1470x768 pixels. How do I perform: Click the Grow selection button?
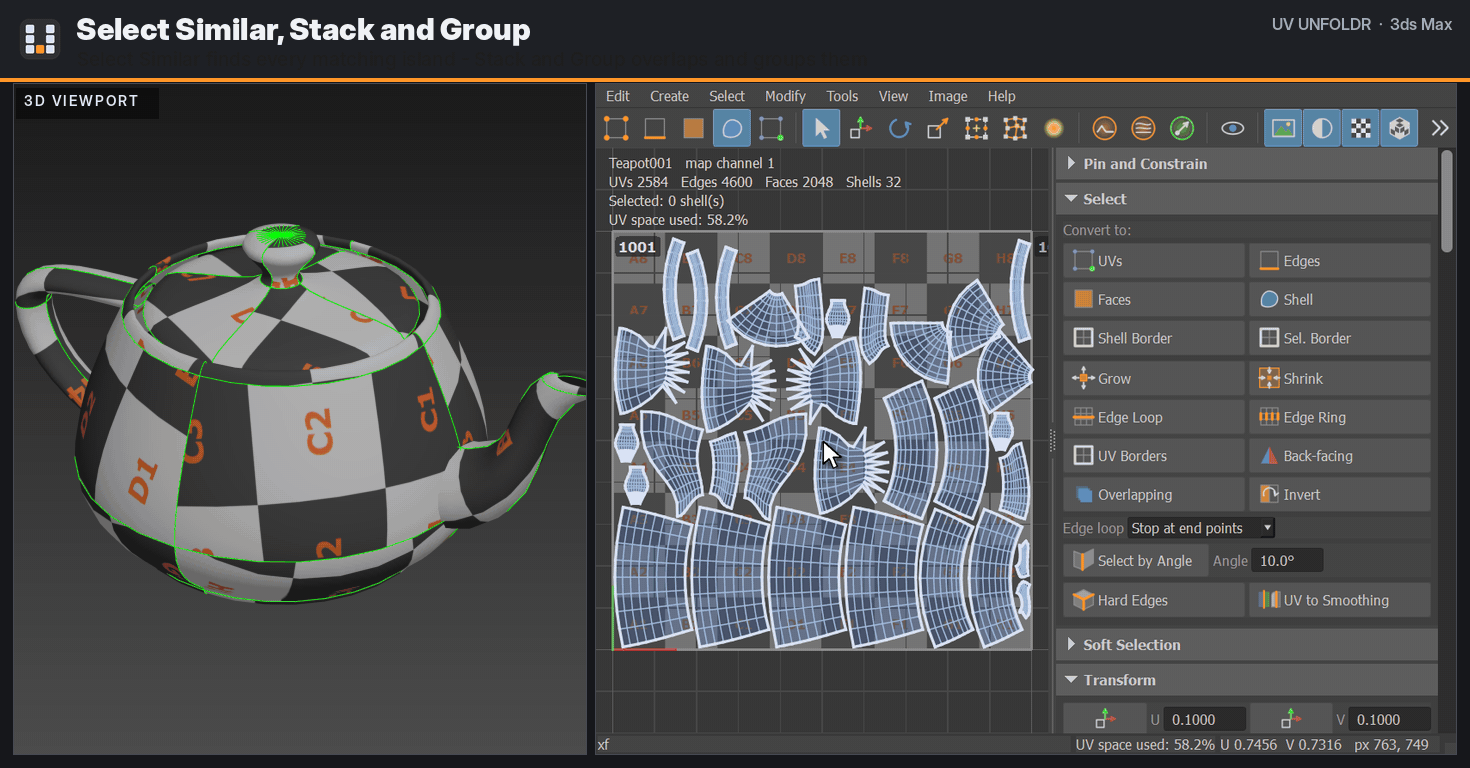pos(1154,379)
